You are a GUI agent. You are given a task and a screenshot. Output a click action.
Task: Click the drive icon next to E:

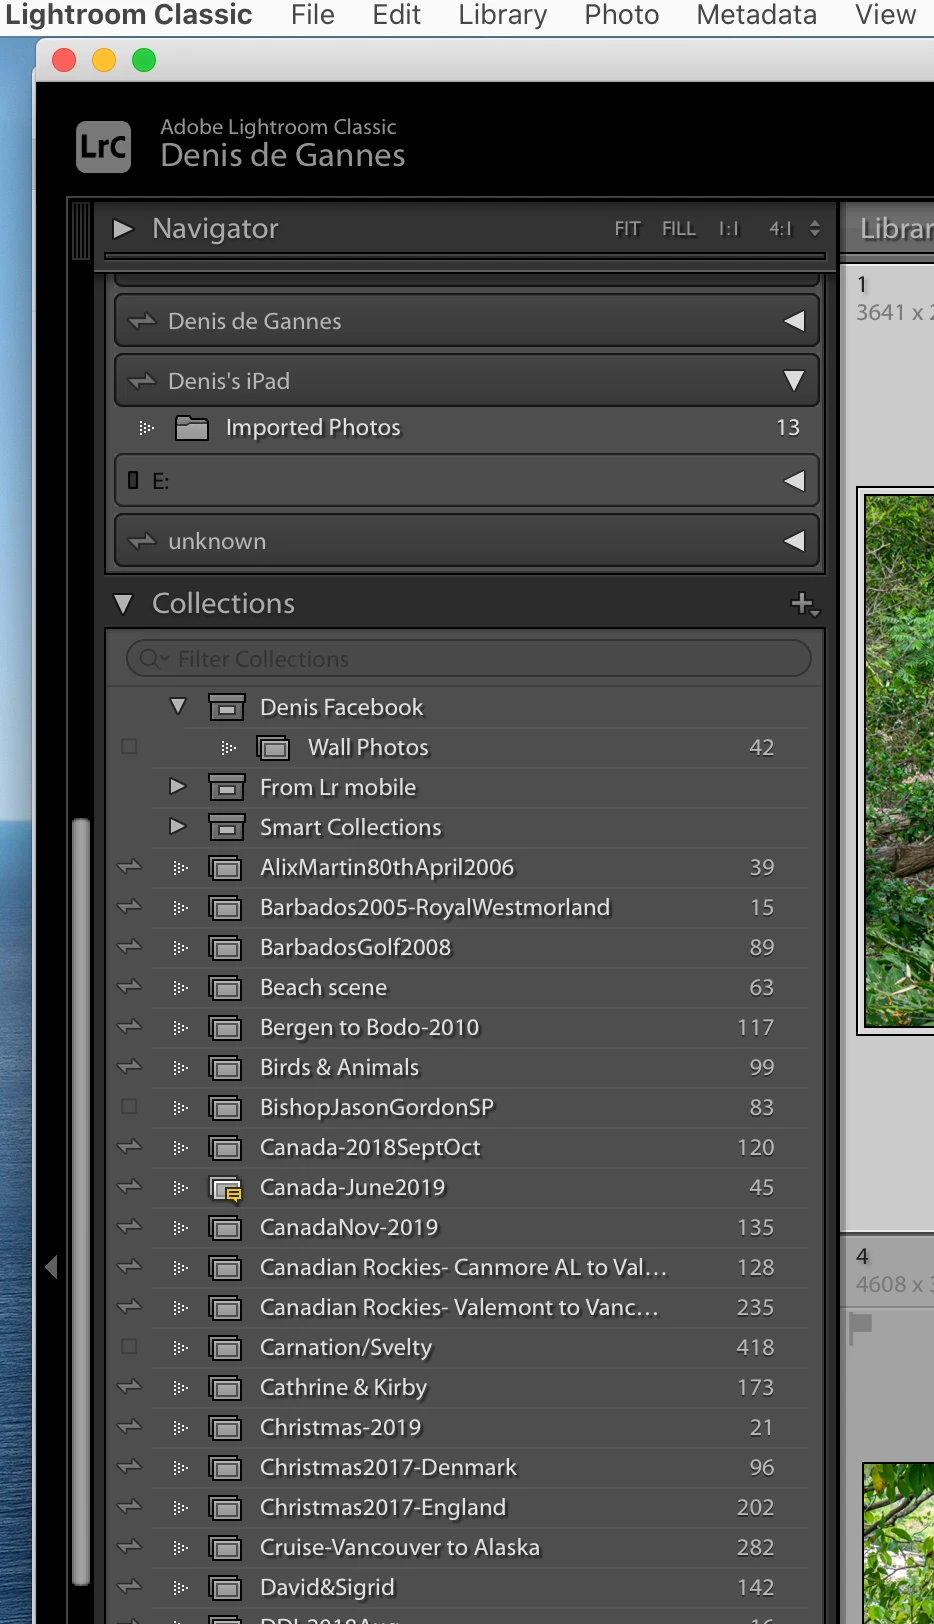[x=133, y=481]
